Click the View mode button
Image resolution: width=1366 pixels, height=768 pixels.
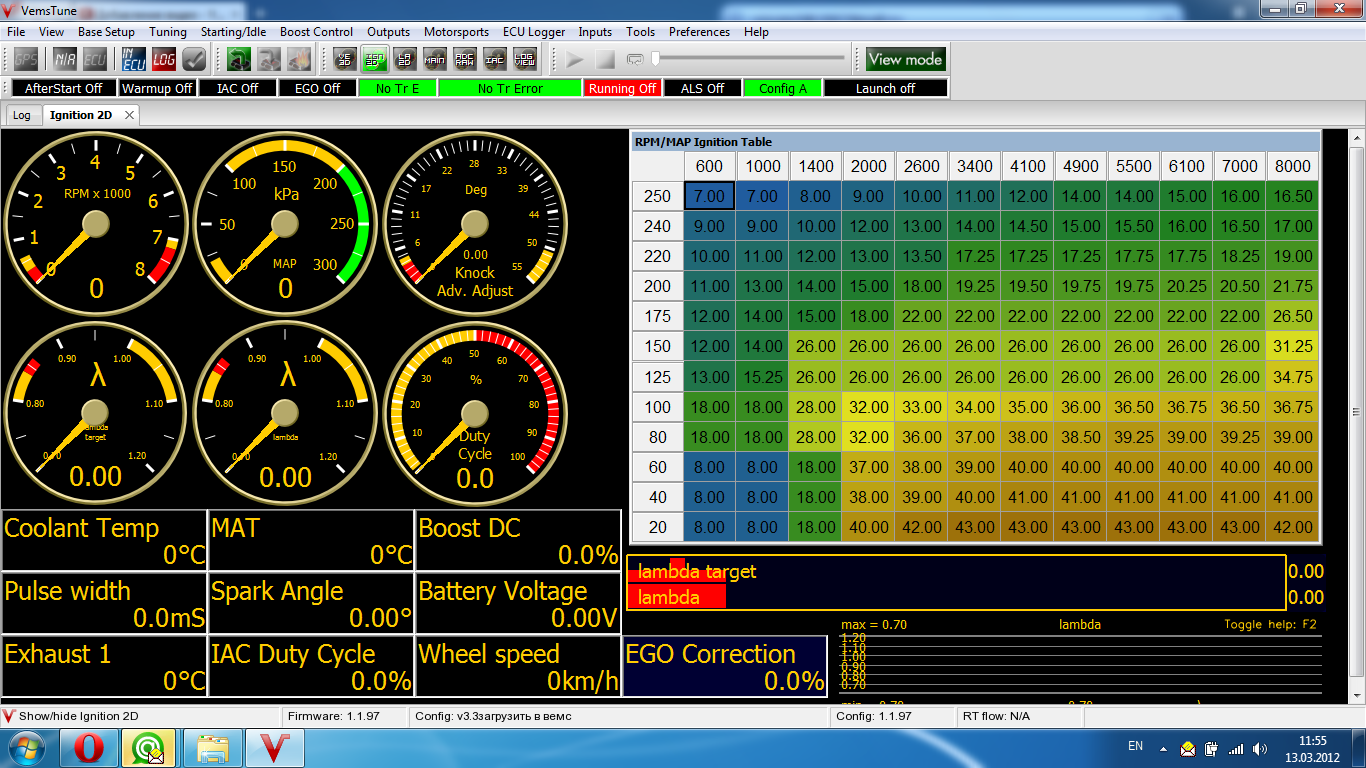(x=905, y=59)
